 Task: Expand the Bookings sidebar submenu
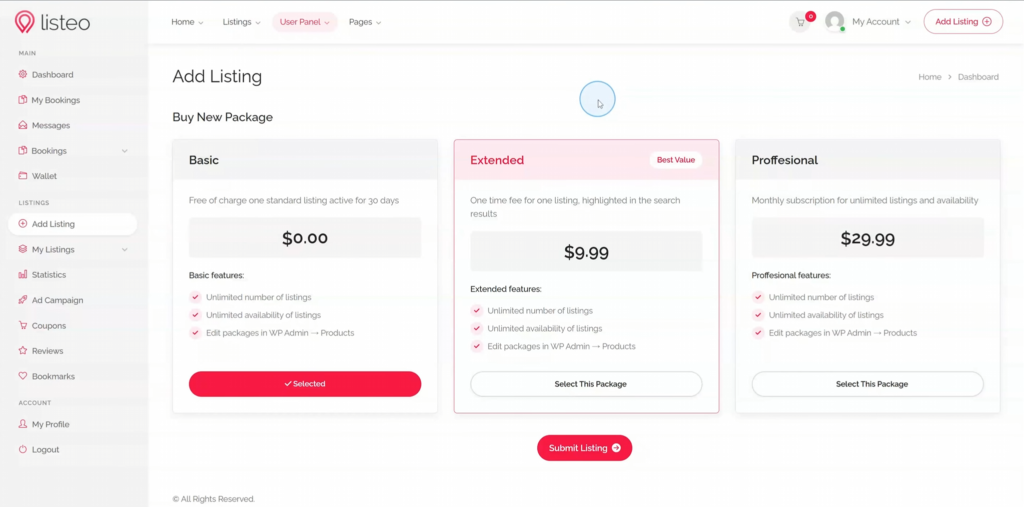tap(124, 151)
